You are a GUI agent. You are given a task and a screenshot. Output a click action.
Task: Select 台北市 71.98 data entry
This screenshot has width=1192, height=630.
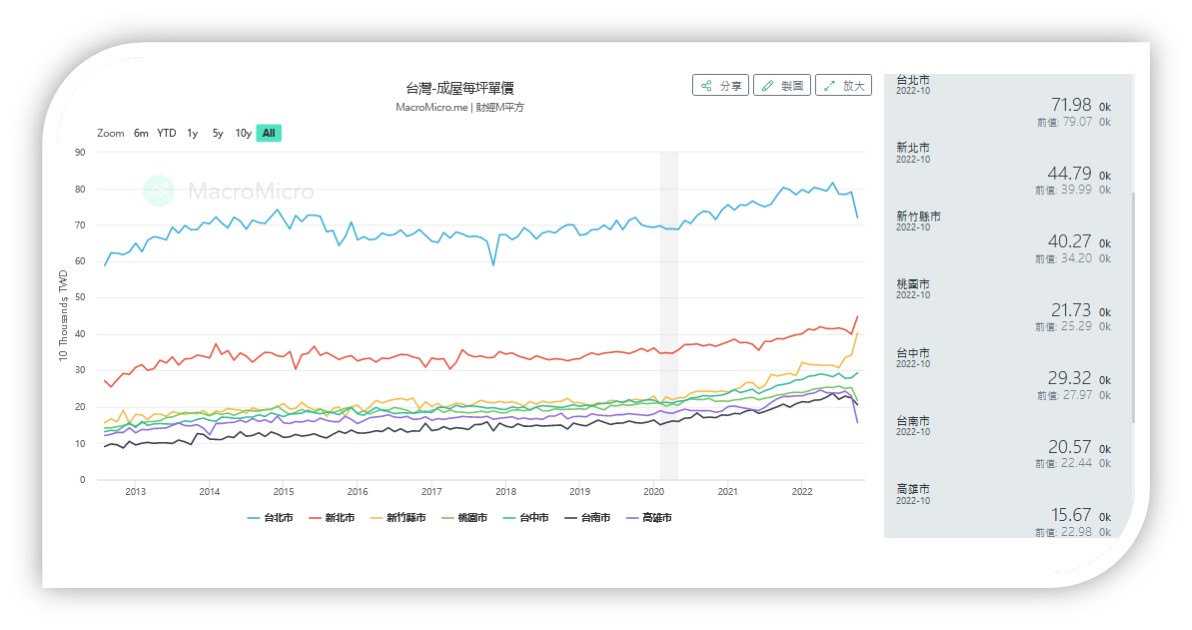(x=1004, y=101)
